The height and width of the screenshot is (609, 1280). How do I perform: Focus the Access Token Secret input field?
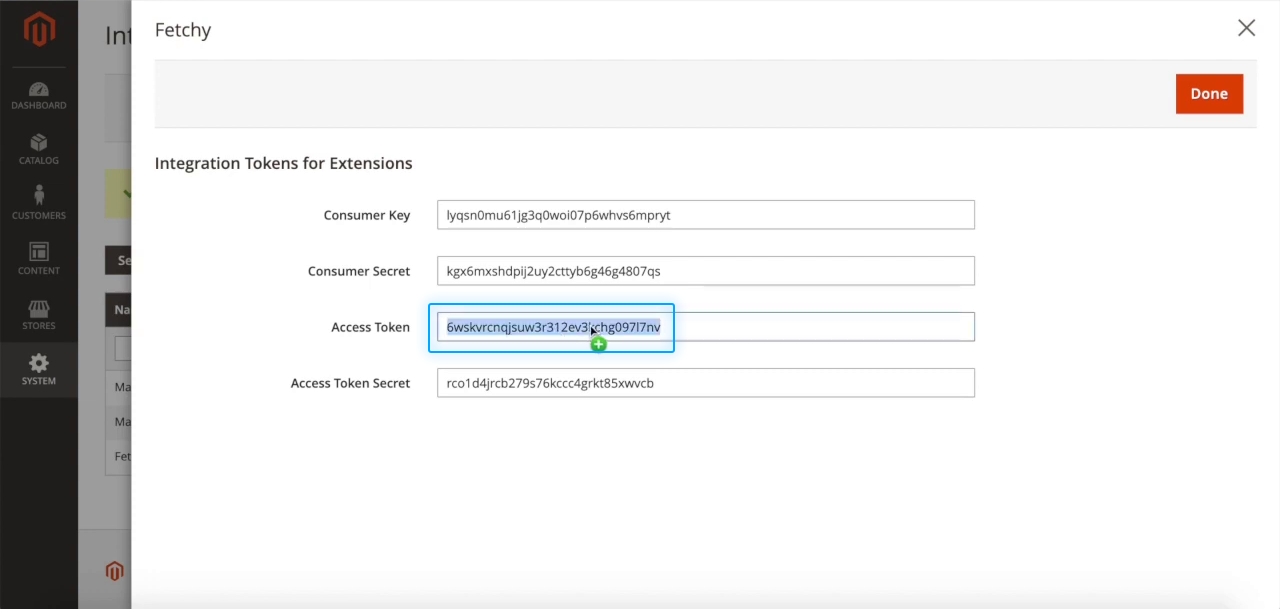[706, 383]
